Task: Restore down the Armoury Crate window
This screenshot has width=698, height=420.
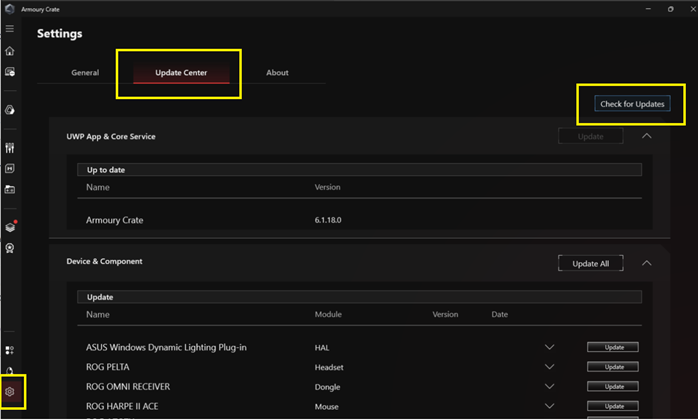Action: [x=670, y=9]
